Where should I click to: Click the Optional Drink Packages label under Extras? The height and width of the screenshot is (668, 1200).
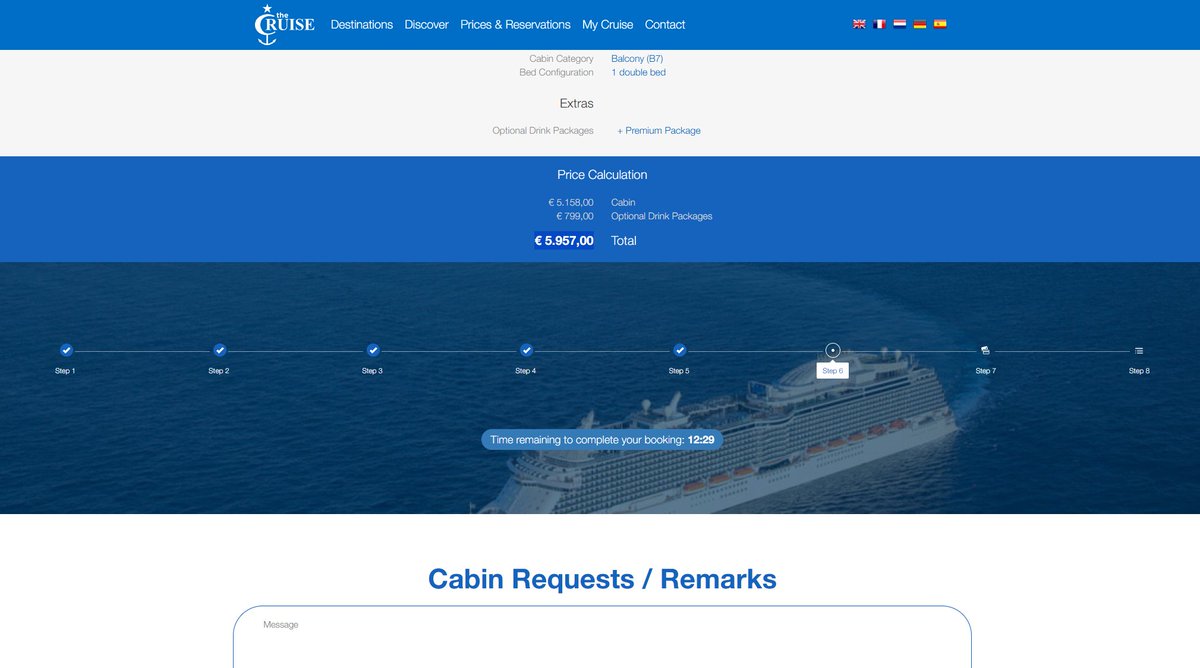click(x=543, y=131)
